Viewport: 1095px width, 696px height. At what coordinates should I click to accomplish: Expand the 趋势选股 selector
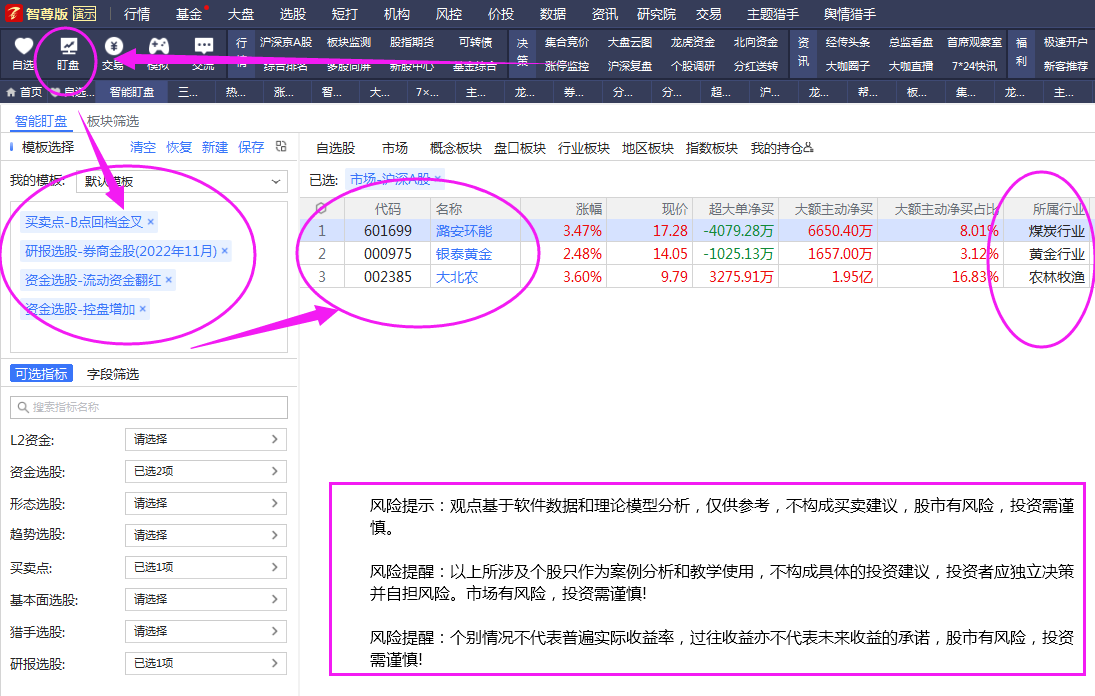[206, 535]
